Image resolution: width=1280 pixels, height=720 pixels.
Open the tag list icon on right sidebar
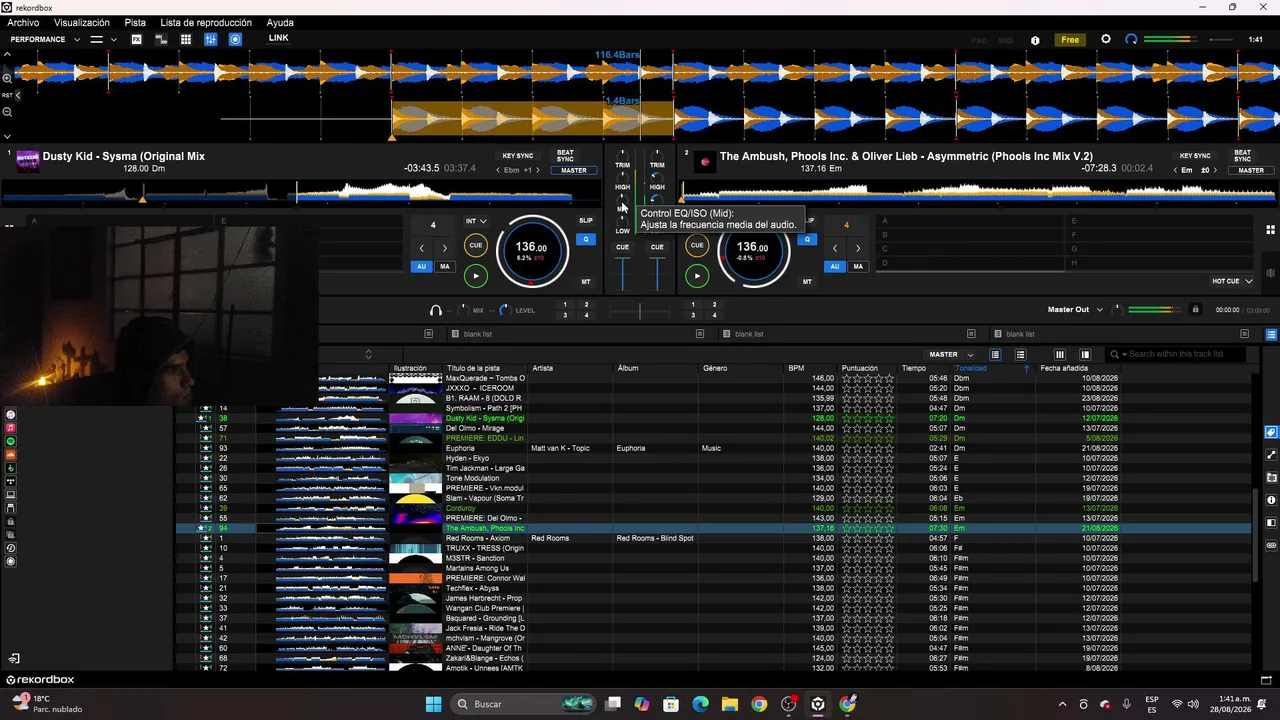1271,432
